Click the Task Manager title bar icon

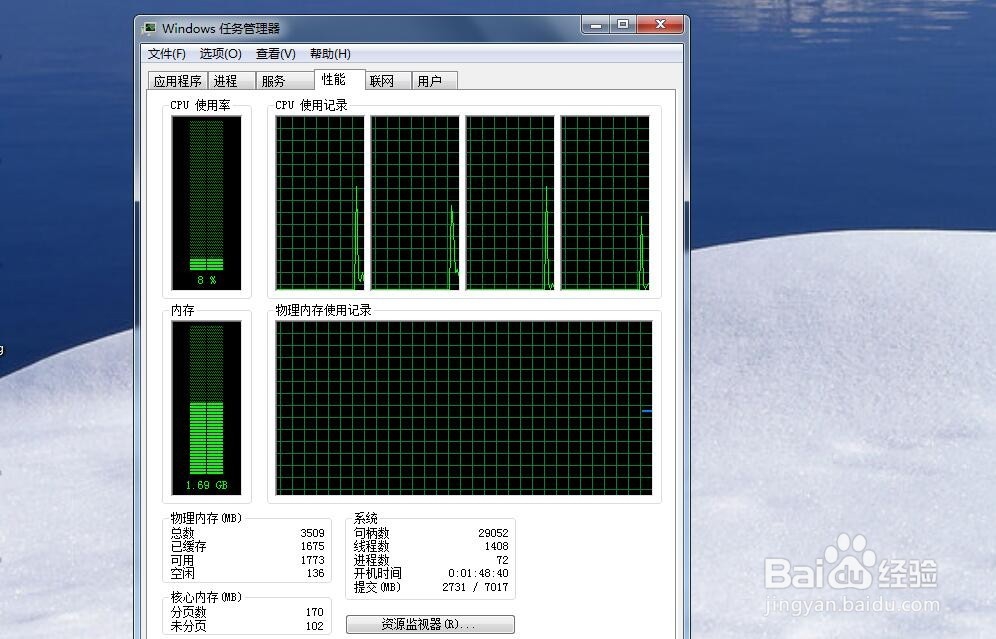[x=150, y=29]
